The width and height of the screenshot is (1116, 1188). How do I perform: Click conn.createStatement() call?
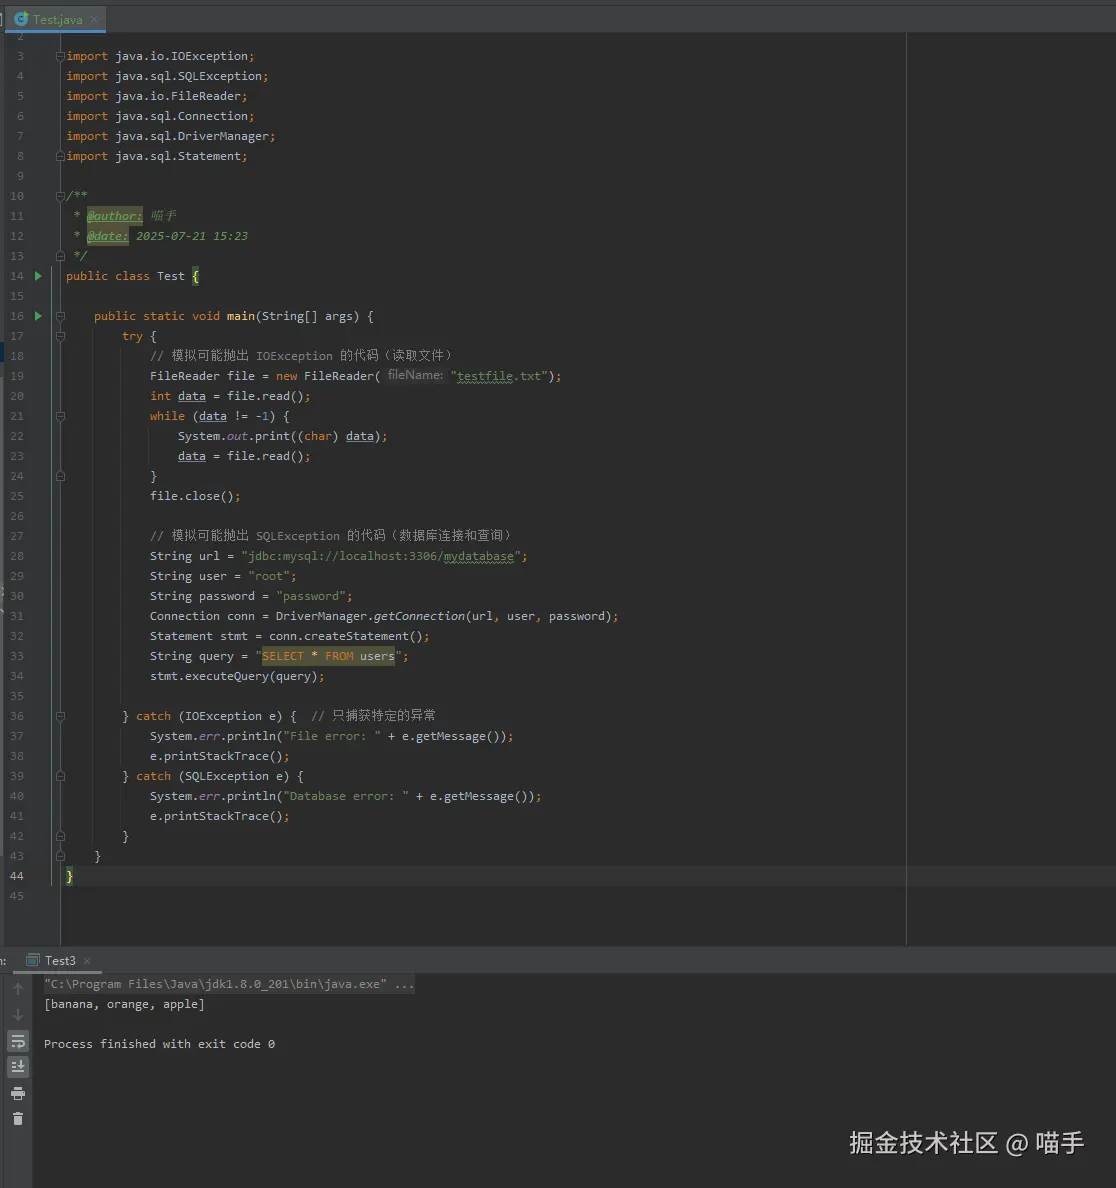(349, 636)
